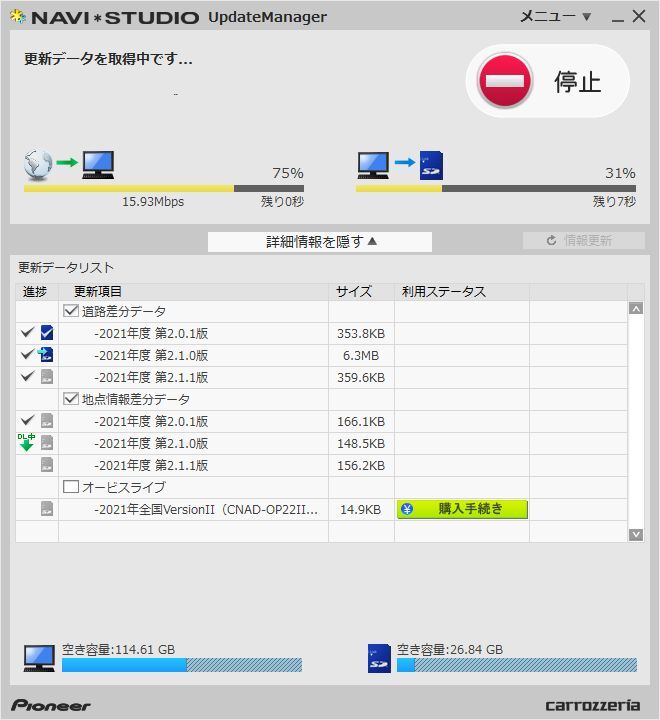
Task: Click the NAVI STUDIO logo icon
Action: [x=18, y=17]
